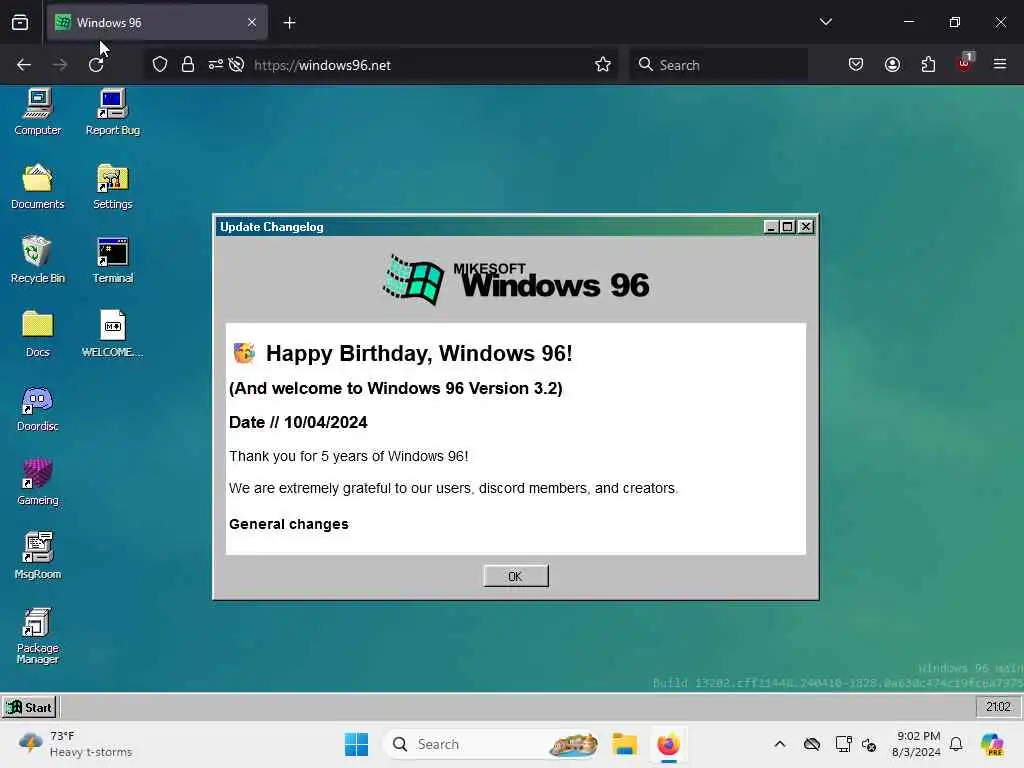This screenshot has height=768, width=1024.
Task: Open the Report Bug shortcut
Action: click(x=112, y=111)
